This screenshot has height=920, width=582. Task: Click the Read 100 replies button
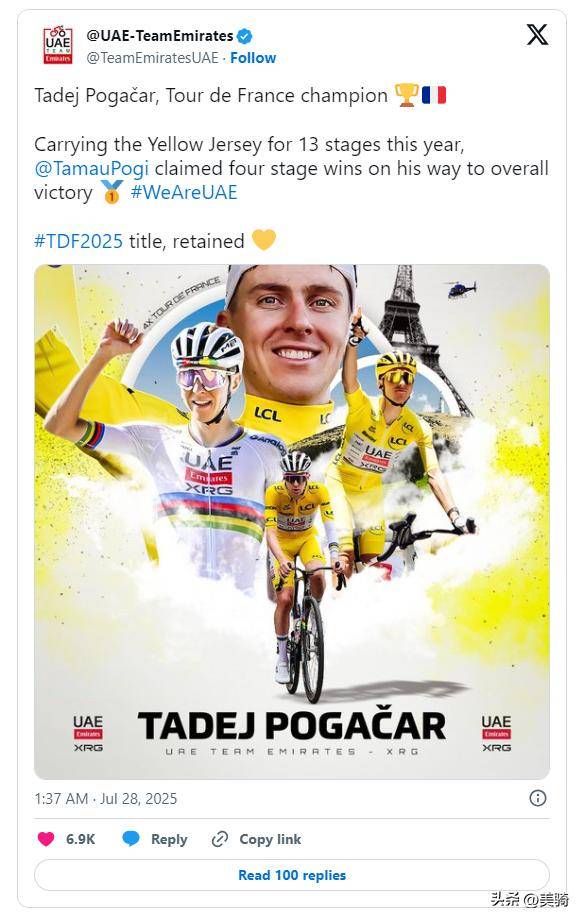(x=292, y=875)
